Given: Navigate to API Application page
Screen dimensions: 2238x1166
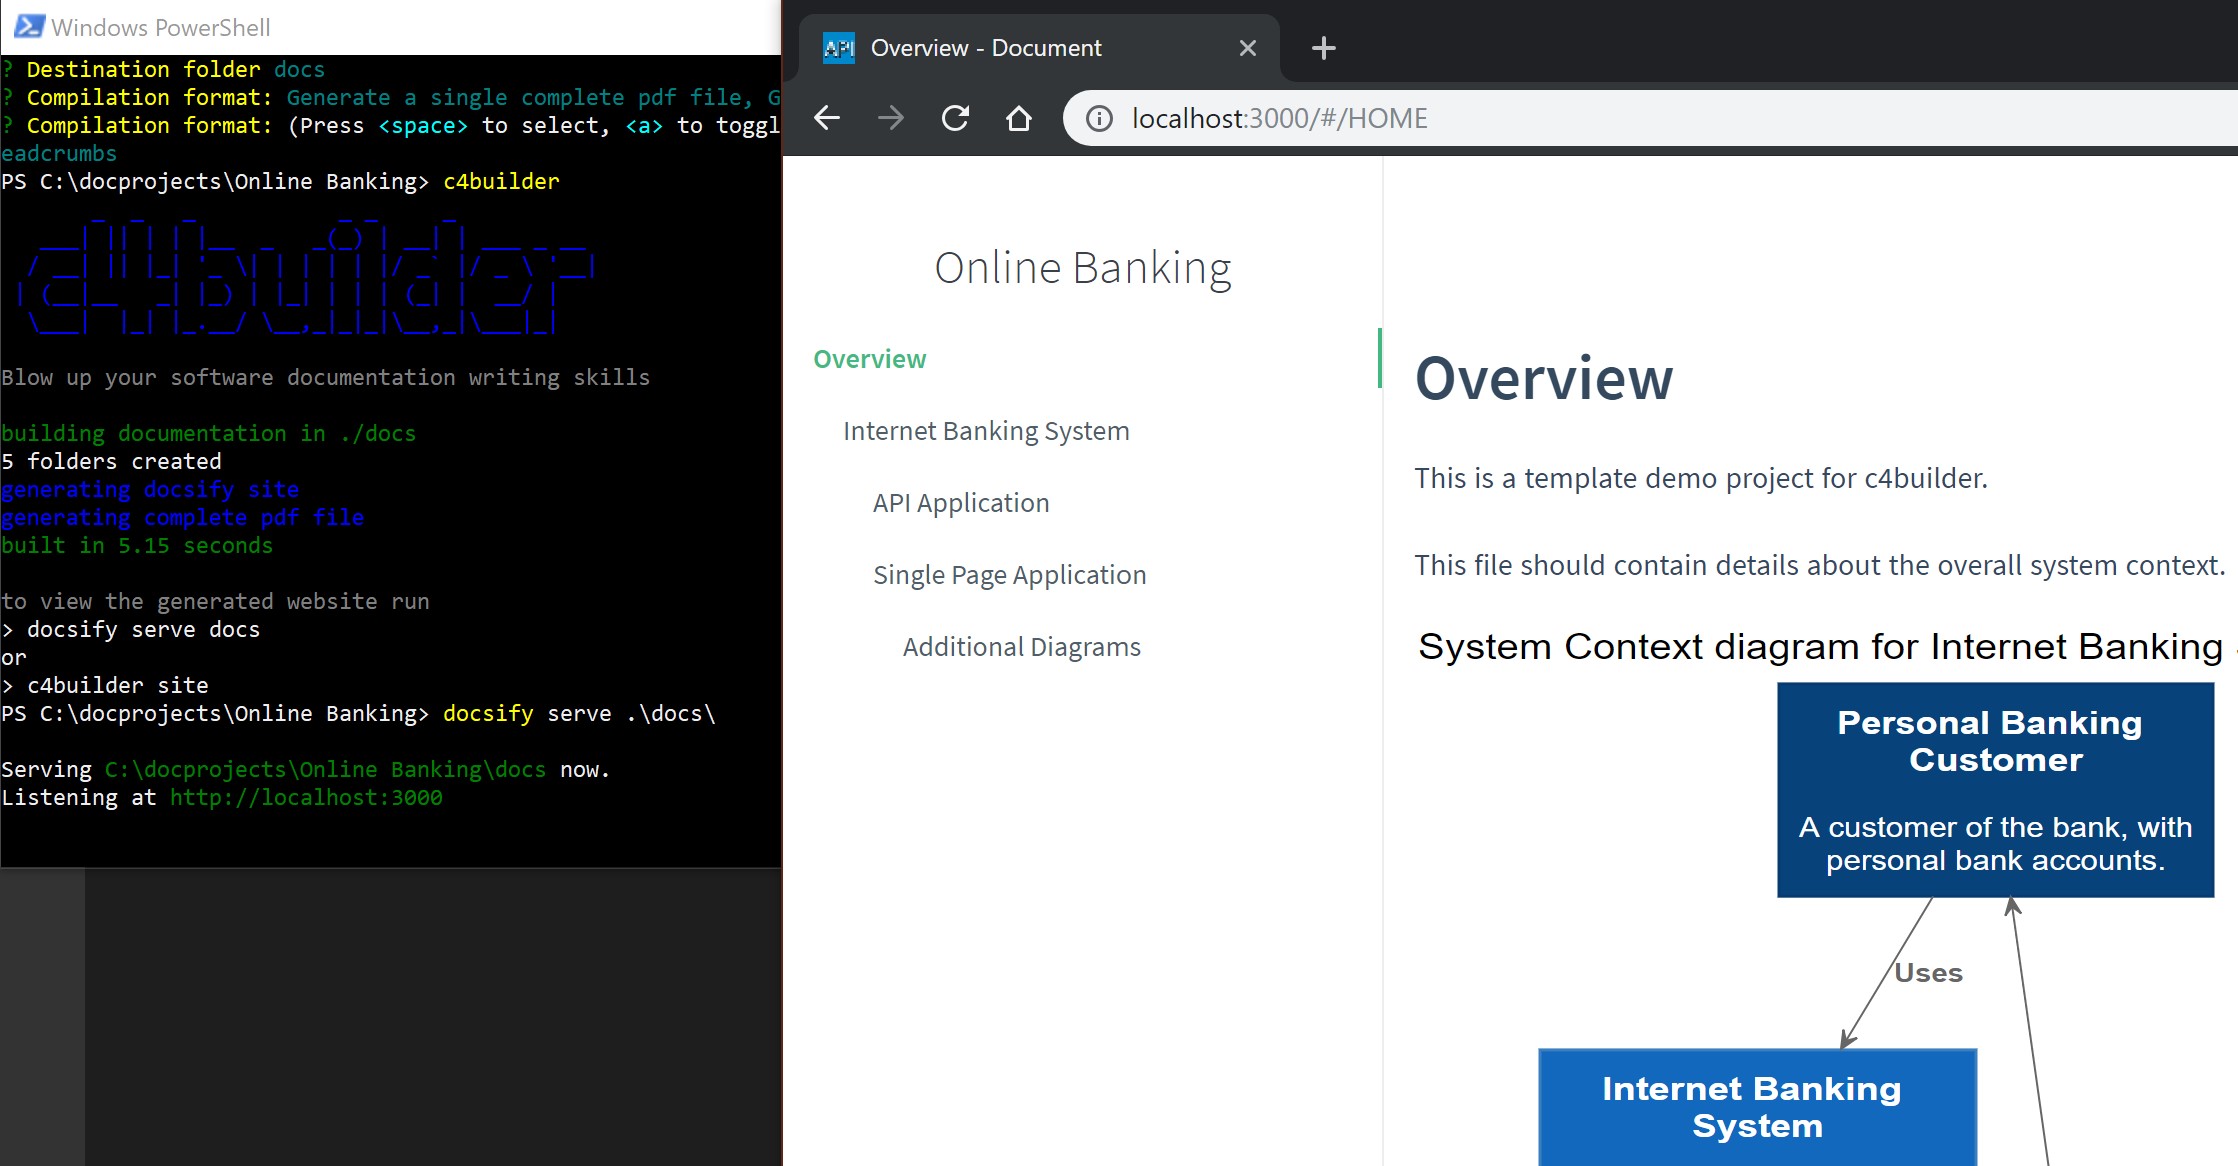Looking at the screenshot, I should coord(960,503).
